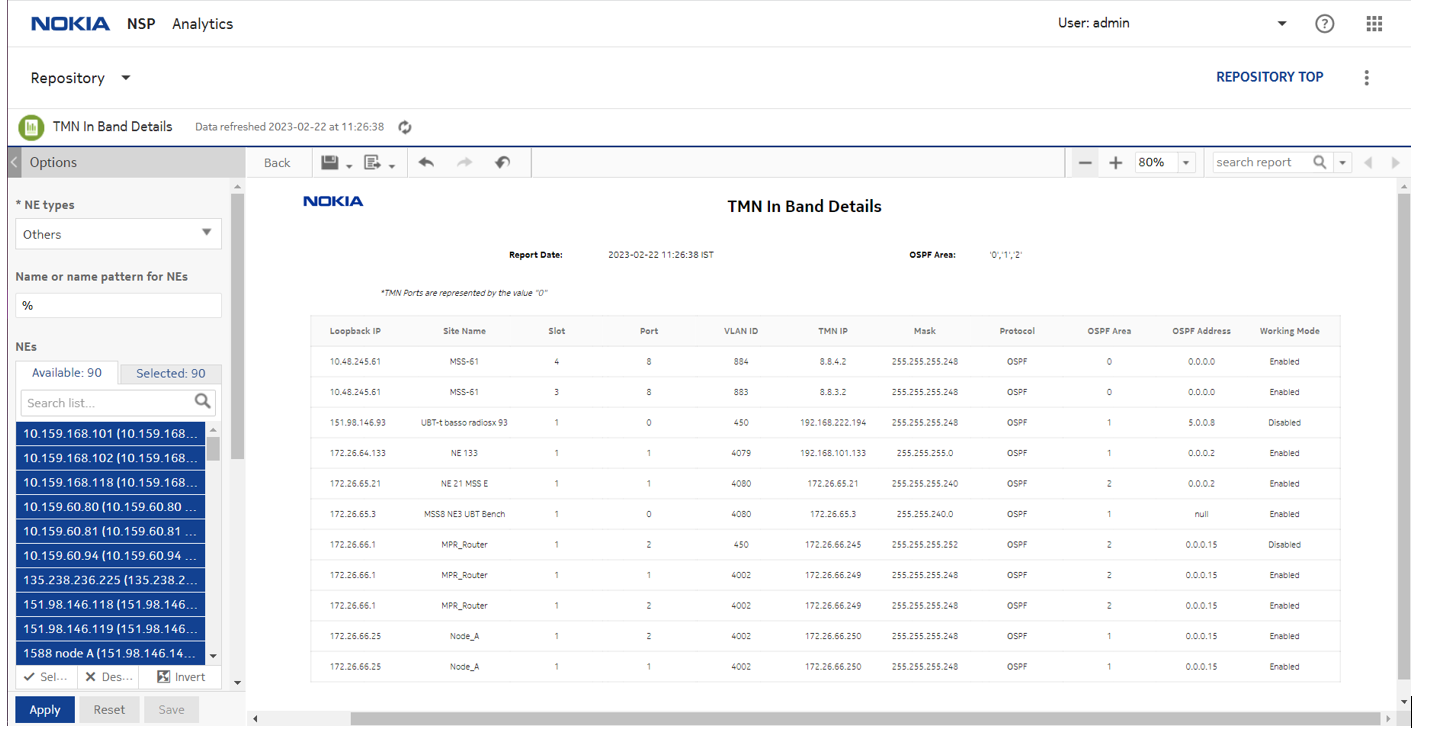Click the zoom out minus button
The width and height of the screenshot is (1432, 729).
[x=1085, y=163]
